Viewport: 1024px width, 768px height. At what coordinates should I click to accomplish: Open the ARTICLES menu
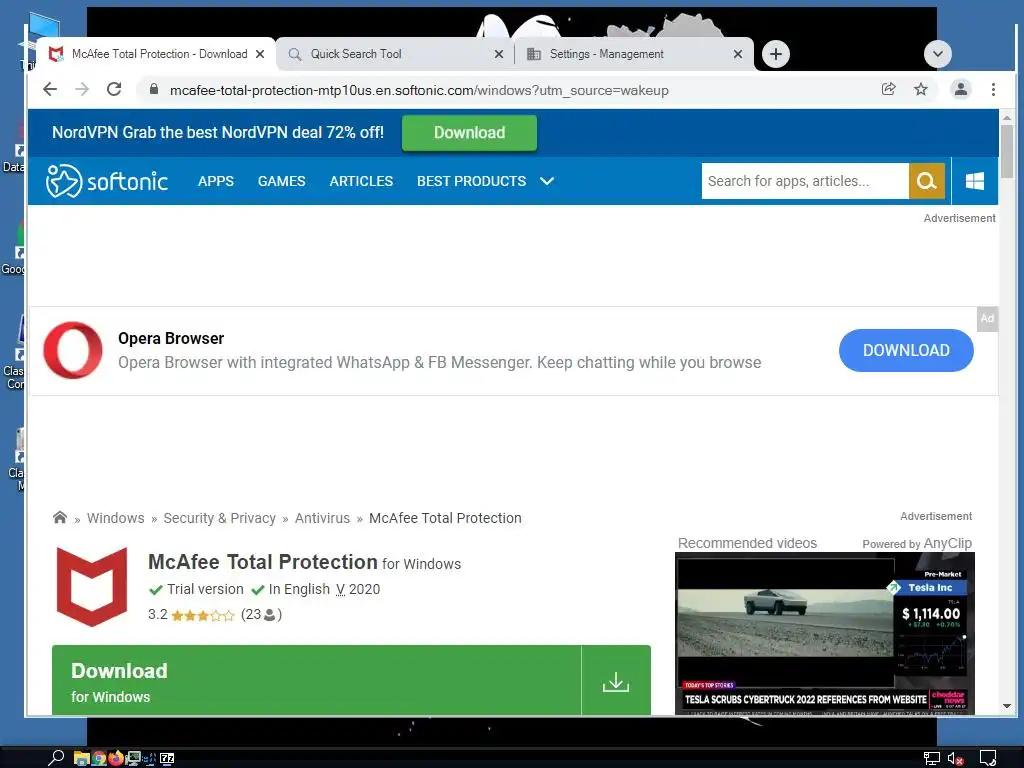361,181
